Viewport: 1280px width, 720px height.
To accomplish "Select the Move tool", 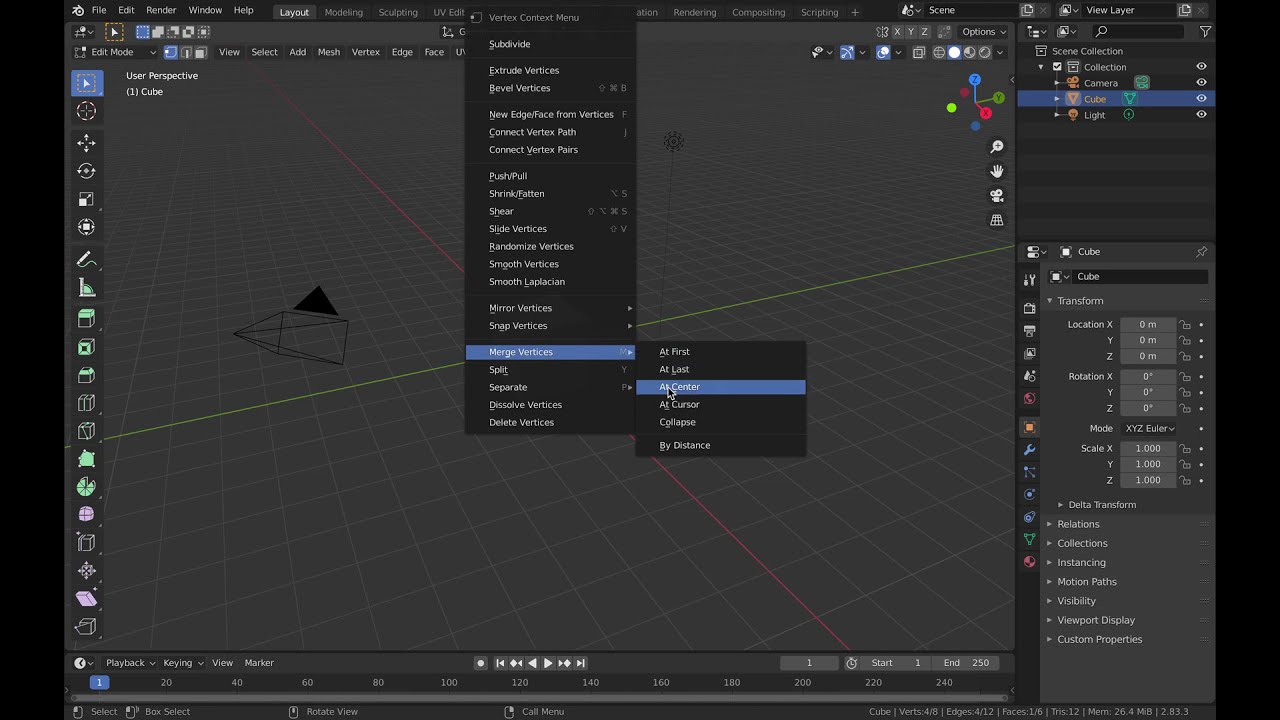I will pos(86,143).
